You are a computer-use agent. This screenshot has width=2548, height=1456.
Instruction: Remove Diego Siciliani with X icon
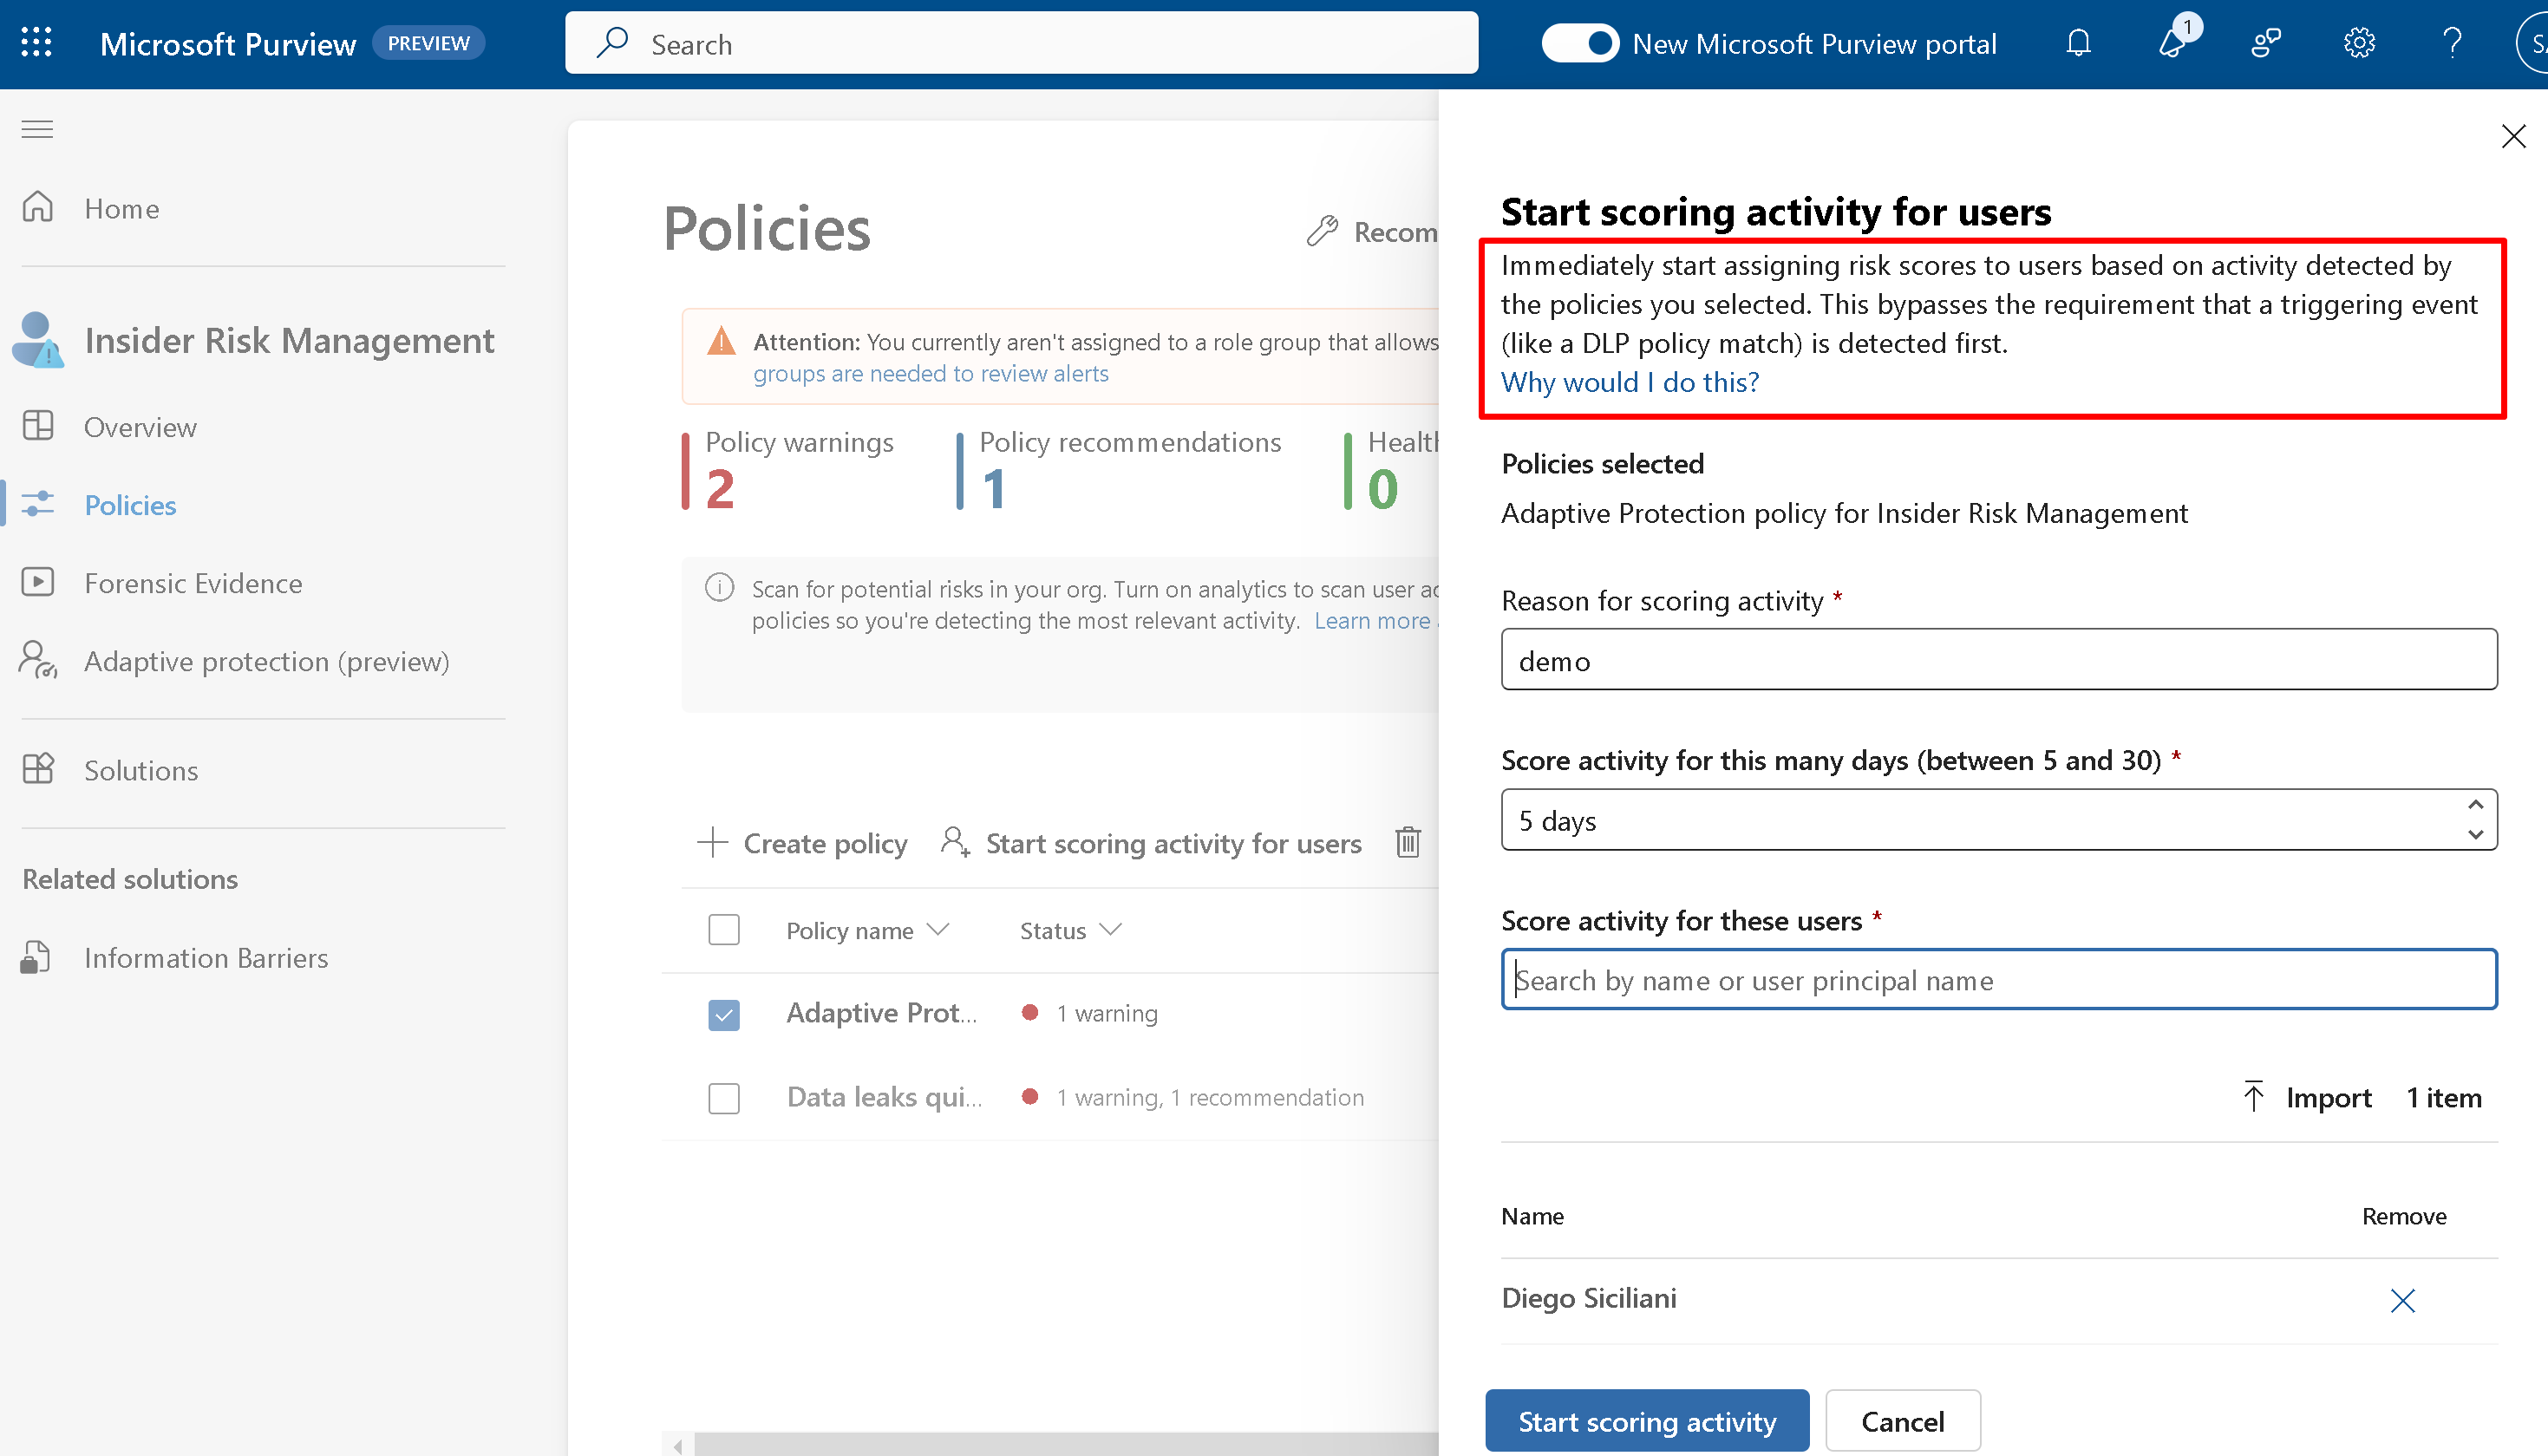coord(2402,1300)
